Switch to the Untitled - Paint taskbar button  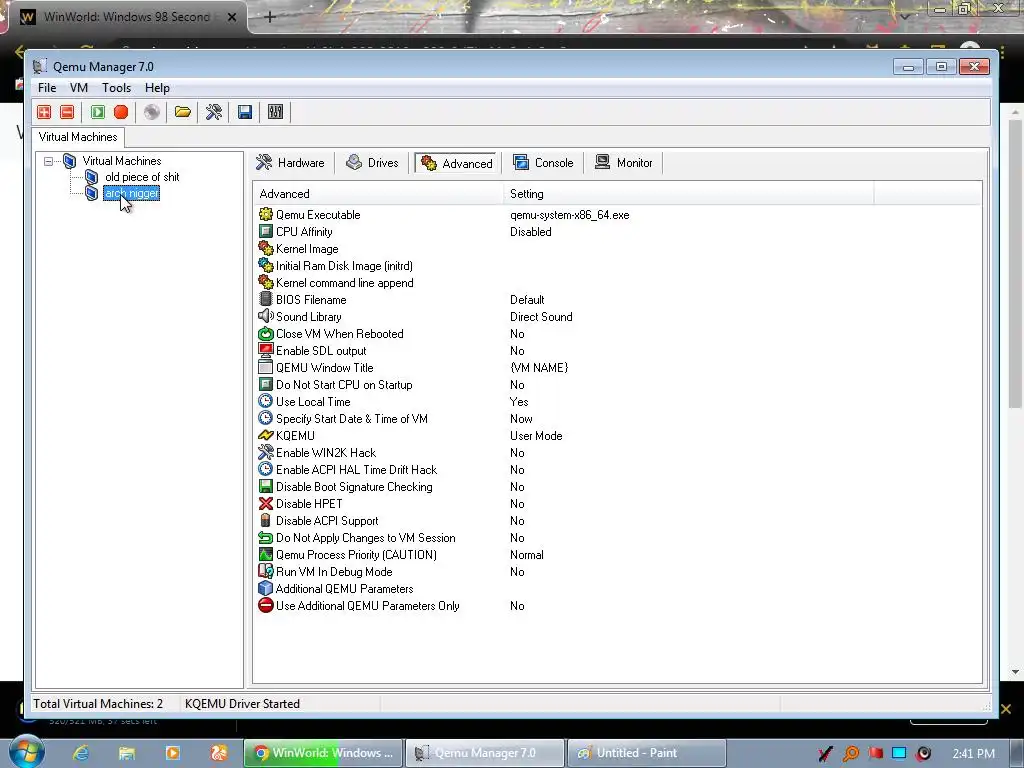click(x=647, y=753)
